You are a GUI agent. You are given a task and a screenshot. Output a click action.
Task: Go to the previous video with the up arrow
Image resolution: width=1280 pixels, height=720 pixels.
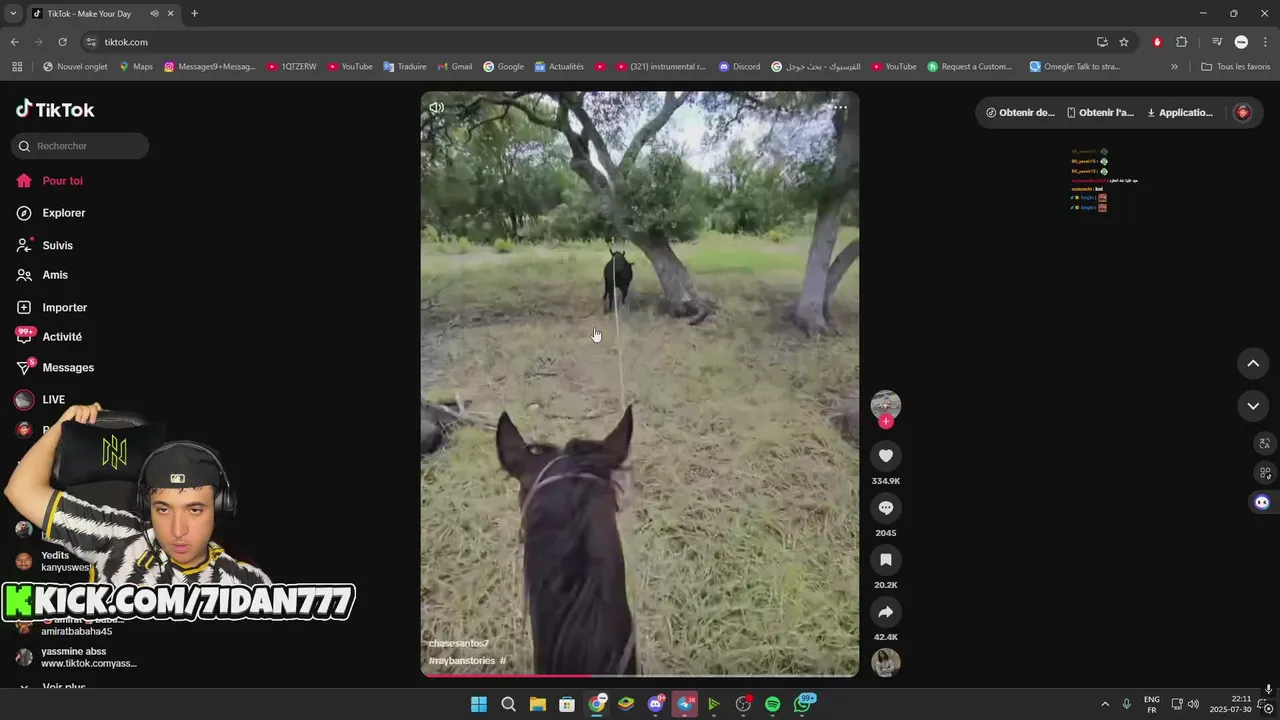coord(1253,363)
